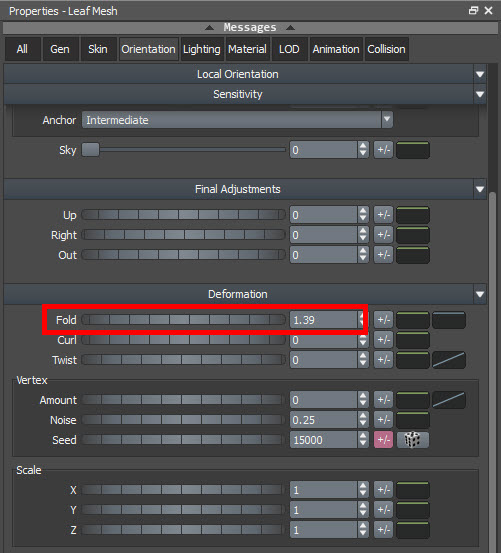Viewport: 501px width, 553px height.
Task: Open the Twist diagonal profile curve
Action: point(449,360)
